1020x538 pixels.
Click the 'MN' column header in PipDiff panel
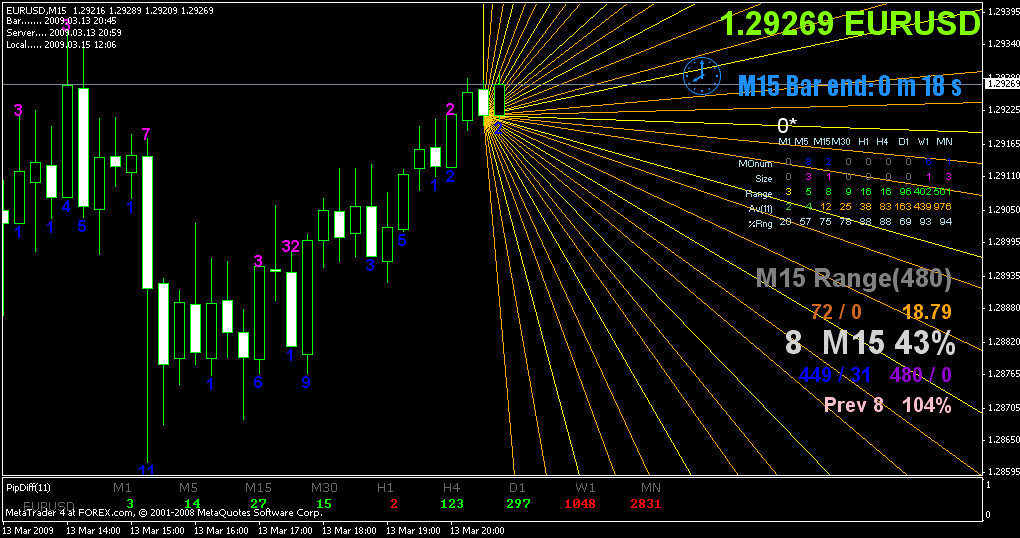tap(651, 487)
